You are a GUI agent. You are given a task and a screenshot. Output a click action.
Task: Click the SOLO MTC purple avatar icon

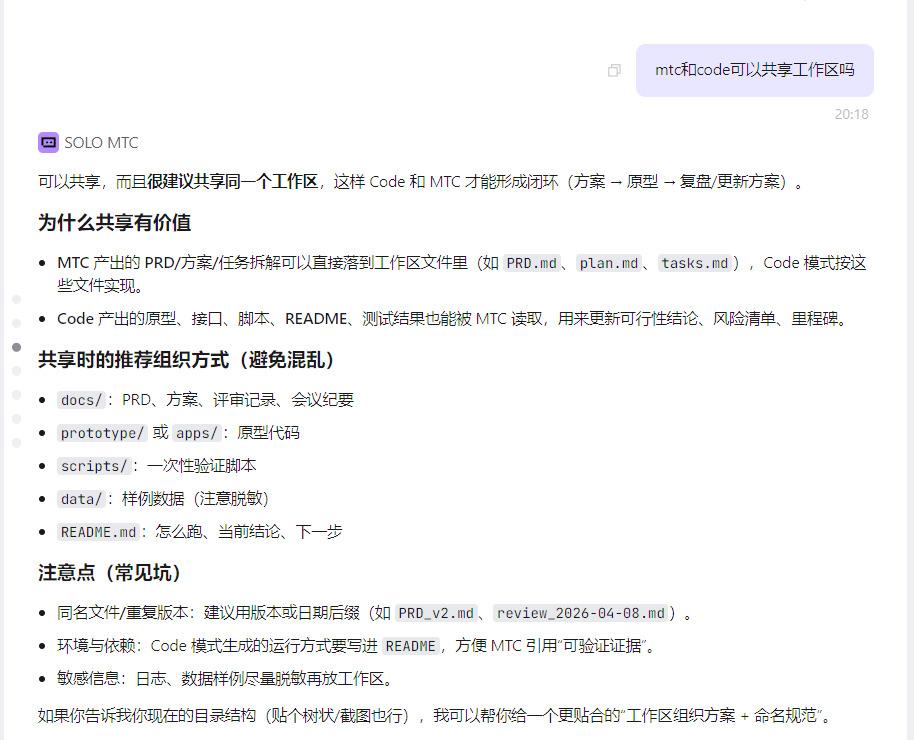48,143
